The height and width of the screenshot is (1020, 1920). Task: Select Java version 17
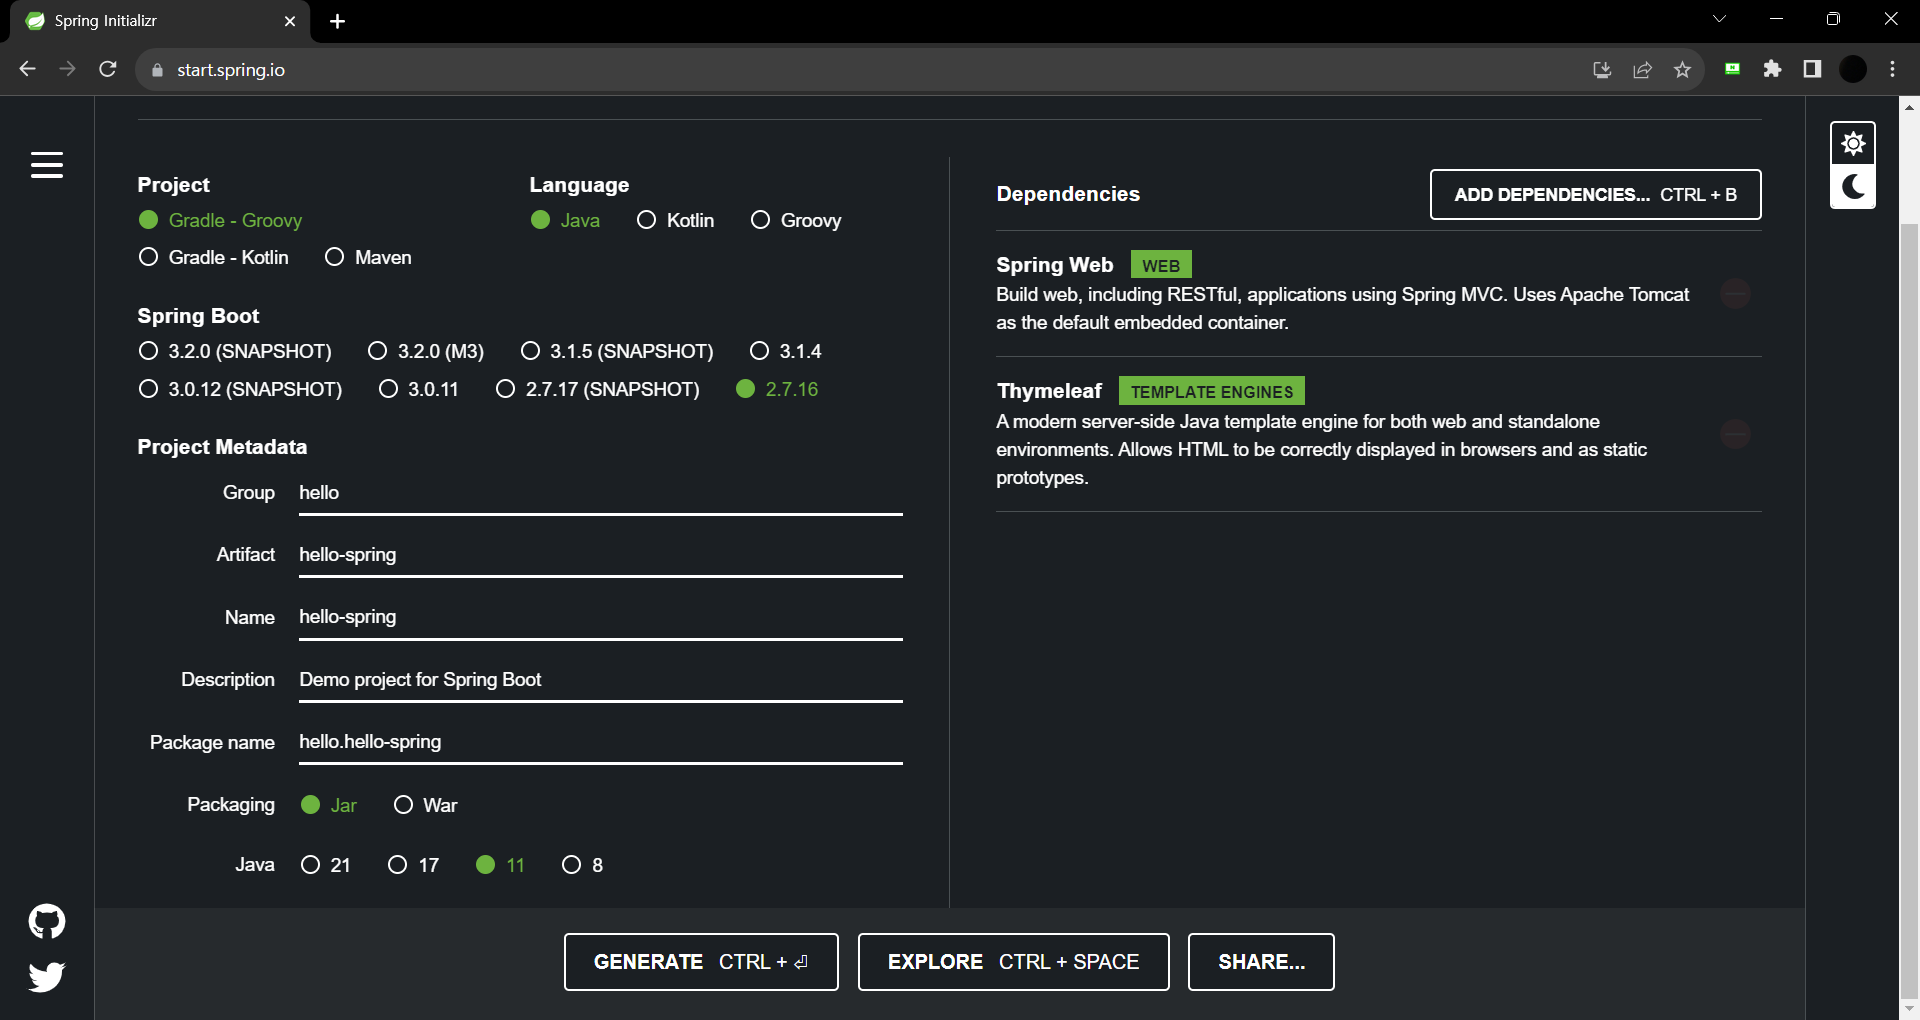413,865
